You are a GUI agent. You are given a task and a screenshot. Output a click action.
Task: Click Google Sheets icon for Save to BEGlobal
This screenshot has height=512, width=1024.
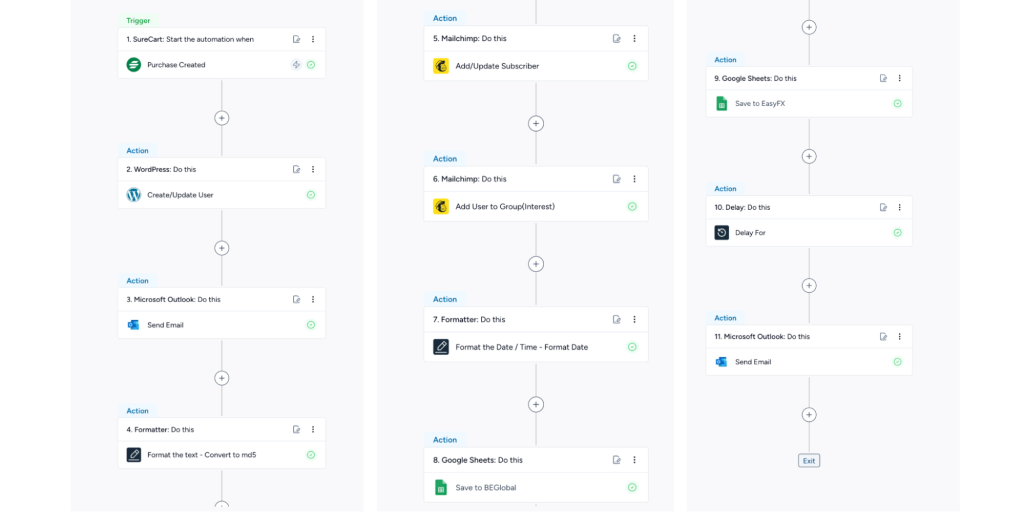click(441, 487)
